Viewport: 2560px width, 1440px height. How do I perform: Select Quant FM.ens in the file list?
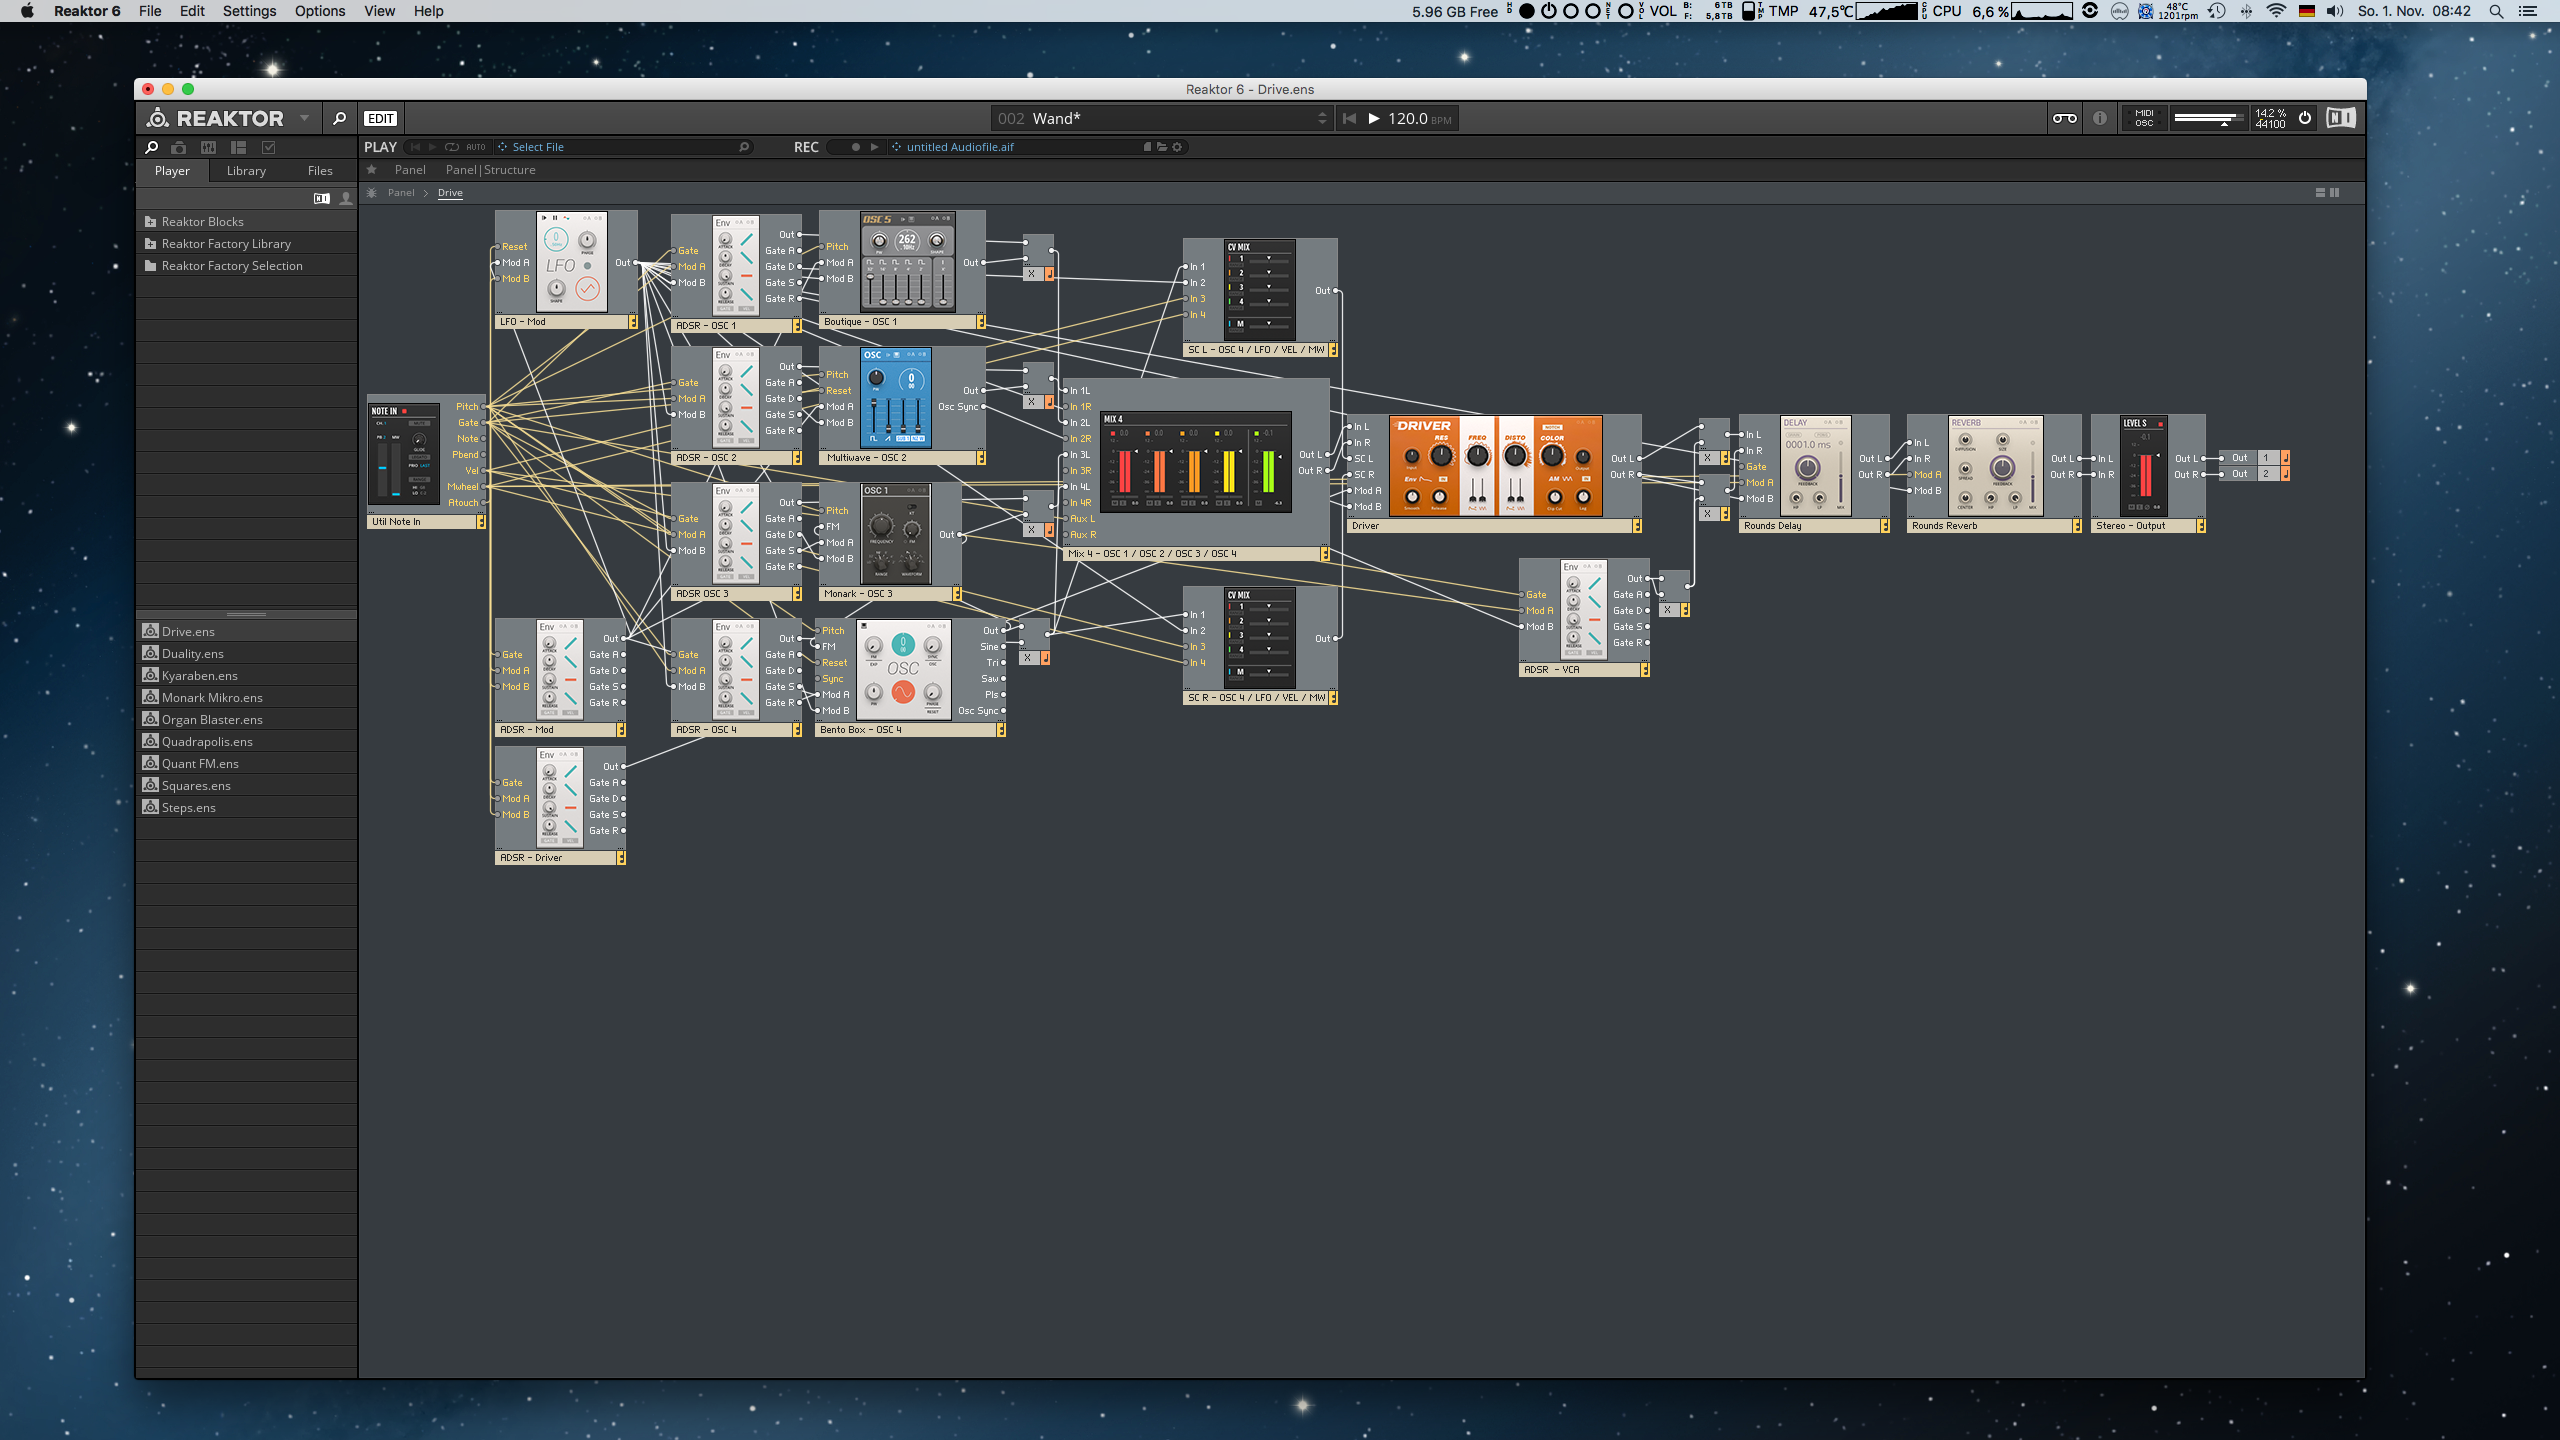(x=246, y=764)
